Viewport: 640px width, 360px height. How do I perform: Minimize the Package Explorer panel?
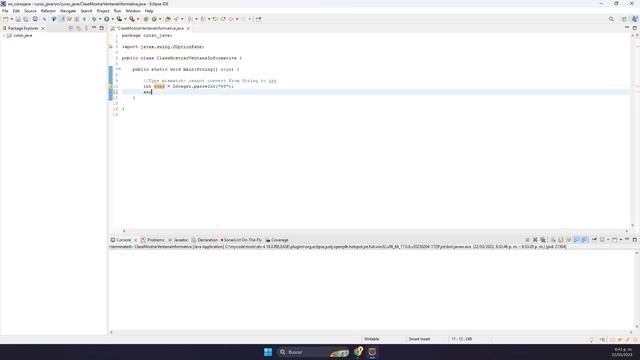[94, 28]
